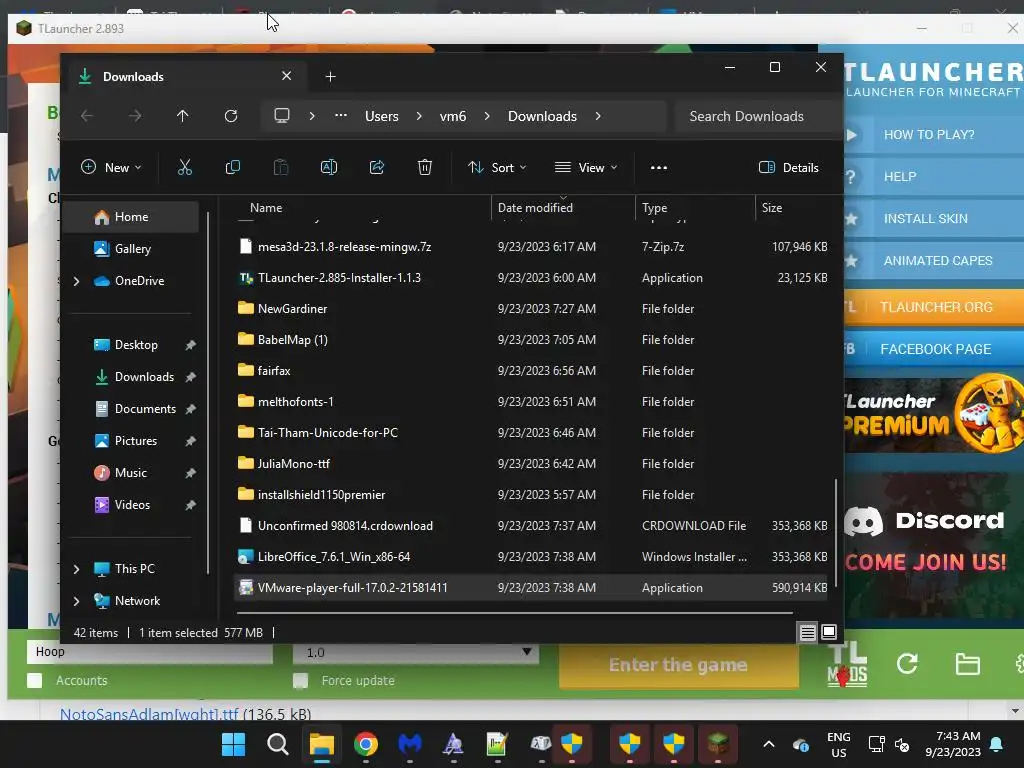Screen dimensions: 1024x768
Task: Open INSTALL SKIN in TLauncher sidebar
Action: (934, 219)
